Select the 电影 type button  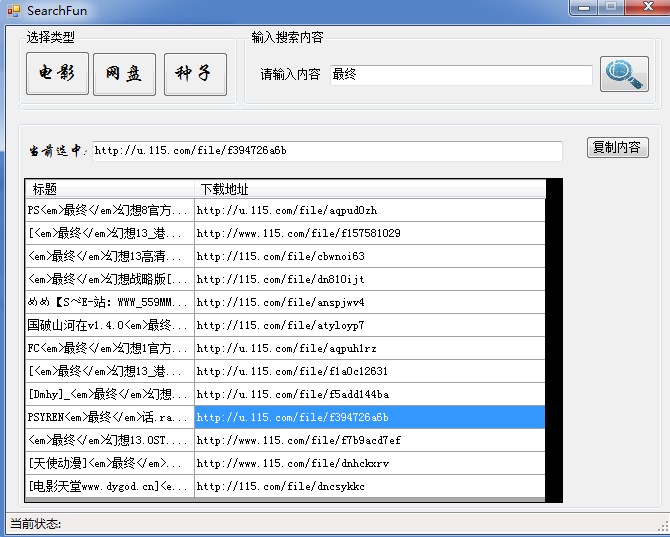pos(57,73)
